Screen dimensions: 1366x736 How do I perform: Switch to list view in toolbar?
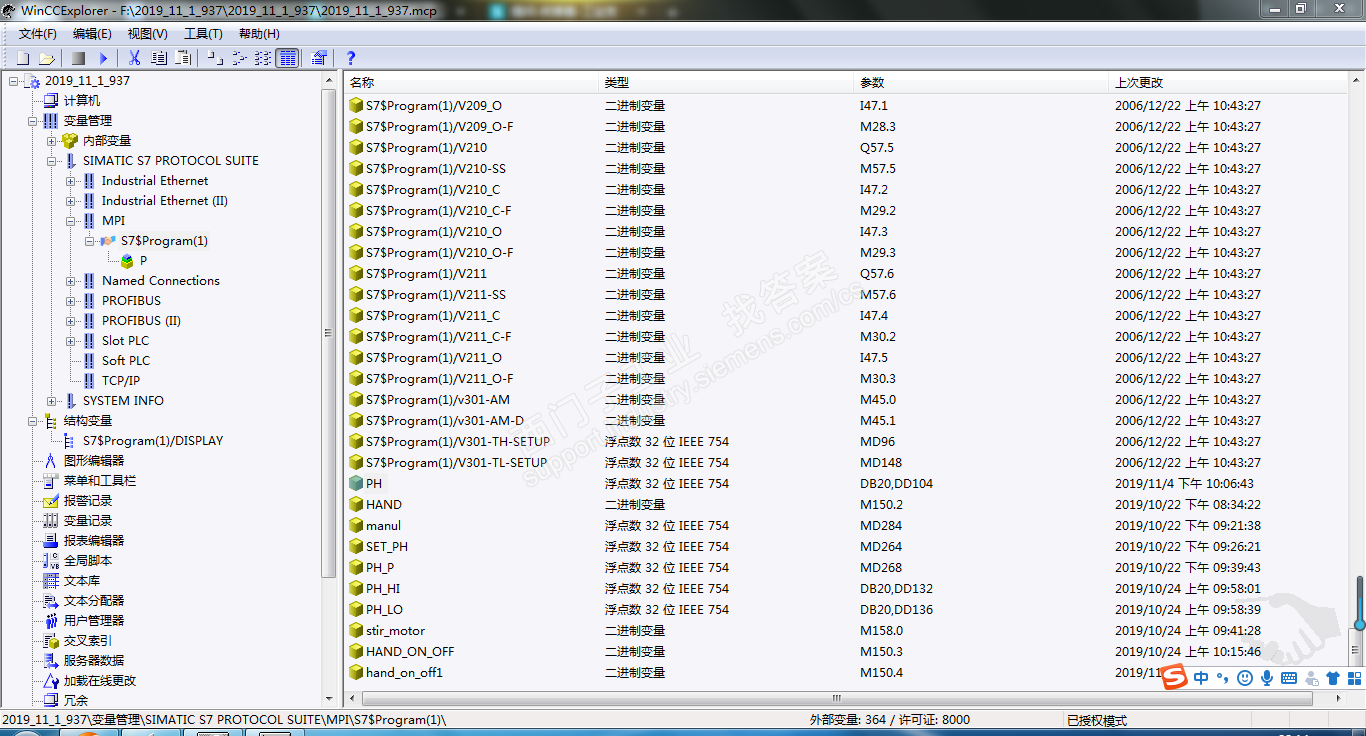tap(263, 58)
